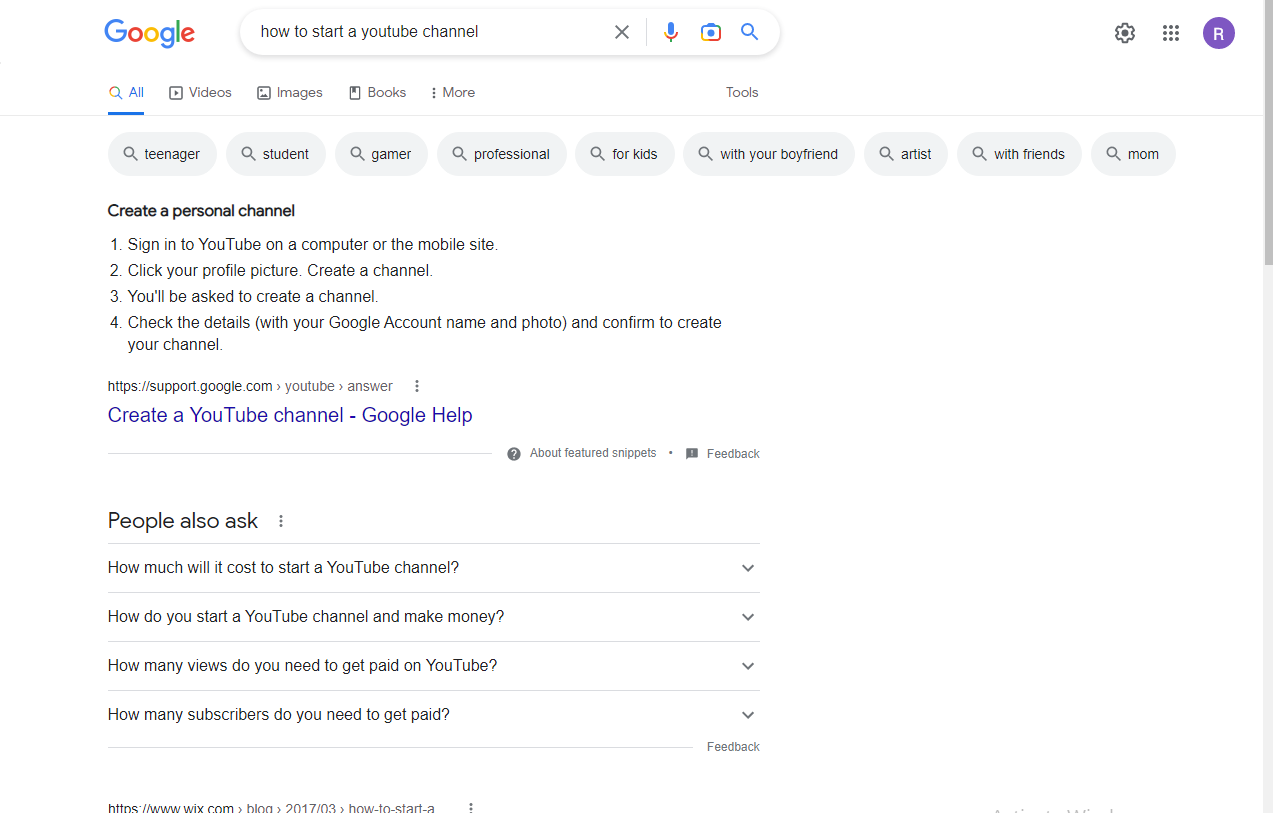Refine search with the 'professional' chip
This screenshot has width=1273, height=813.
tap(502, 154)
